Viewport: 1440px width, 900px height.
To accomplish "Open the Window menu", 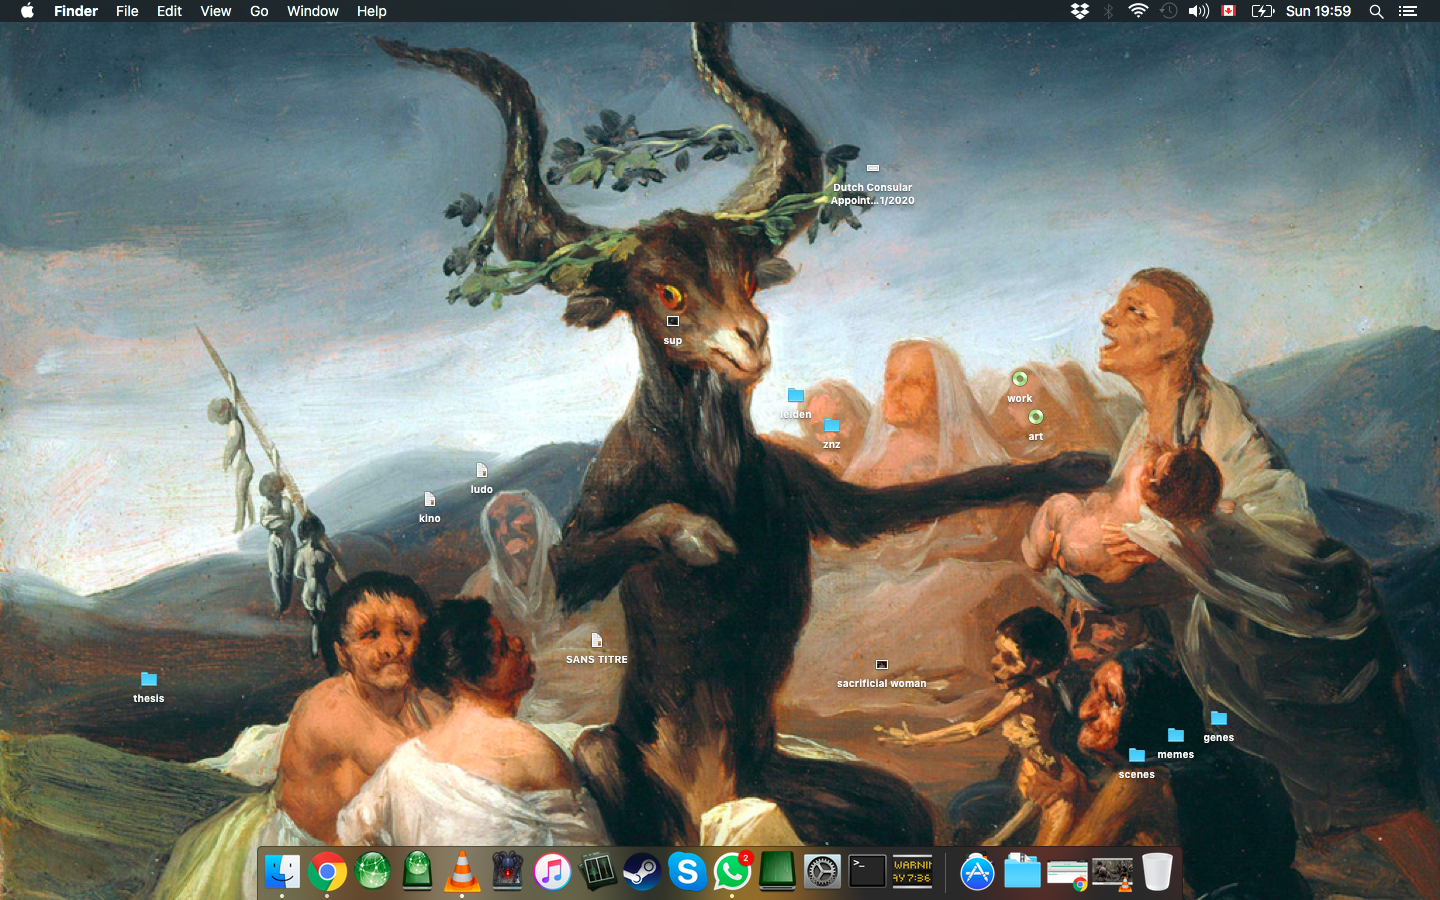I will point(312,11).
